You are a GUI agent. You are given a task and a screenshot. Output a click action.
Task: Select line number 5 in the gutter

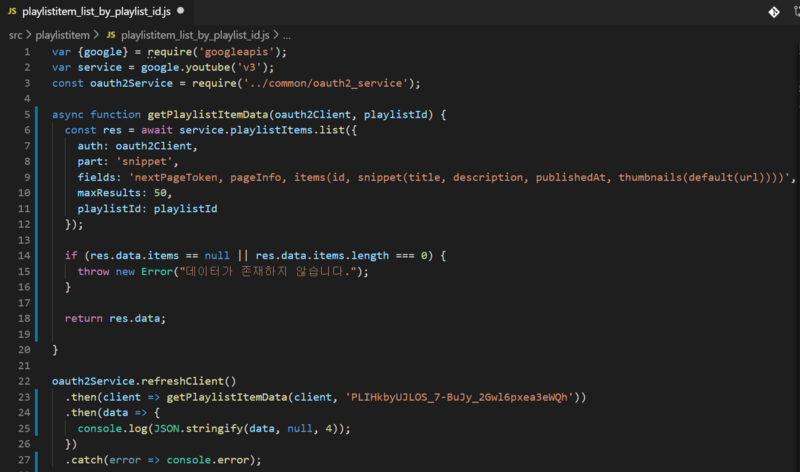27,115
